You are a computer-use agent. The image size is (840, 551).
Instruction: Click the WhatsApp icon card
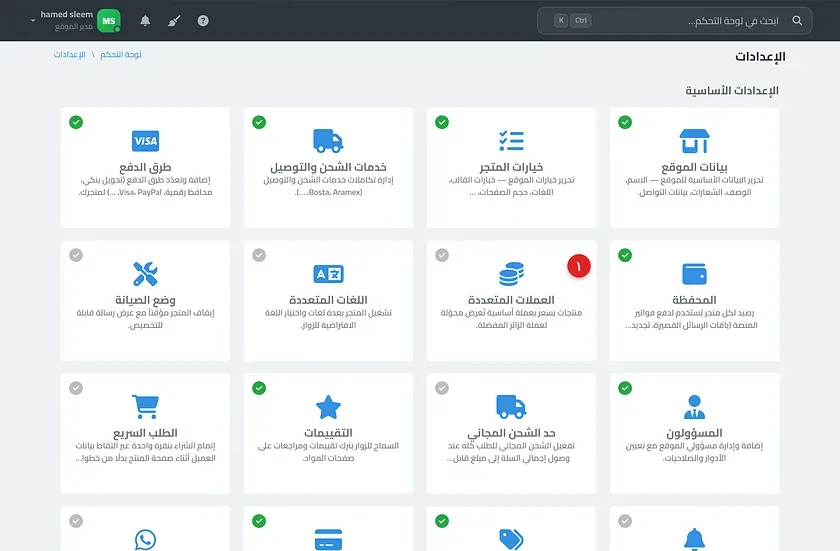tap(145, 539)
